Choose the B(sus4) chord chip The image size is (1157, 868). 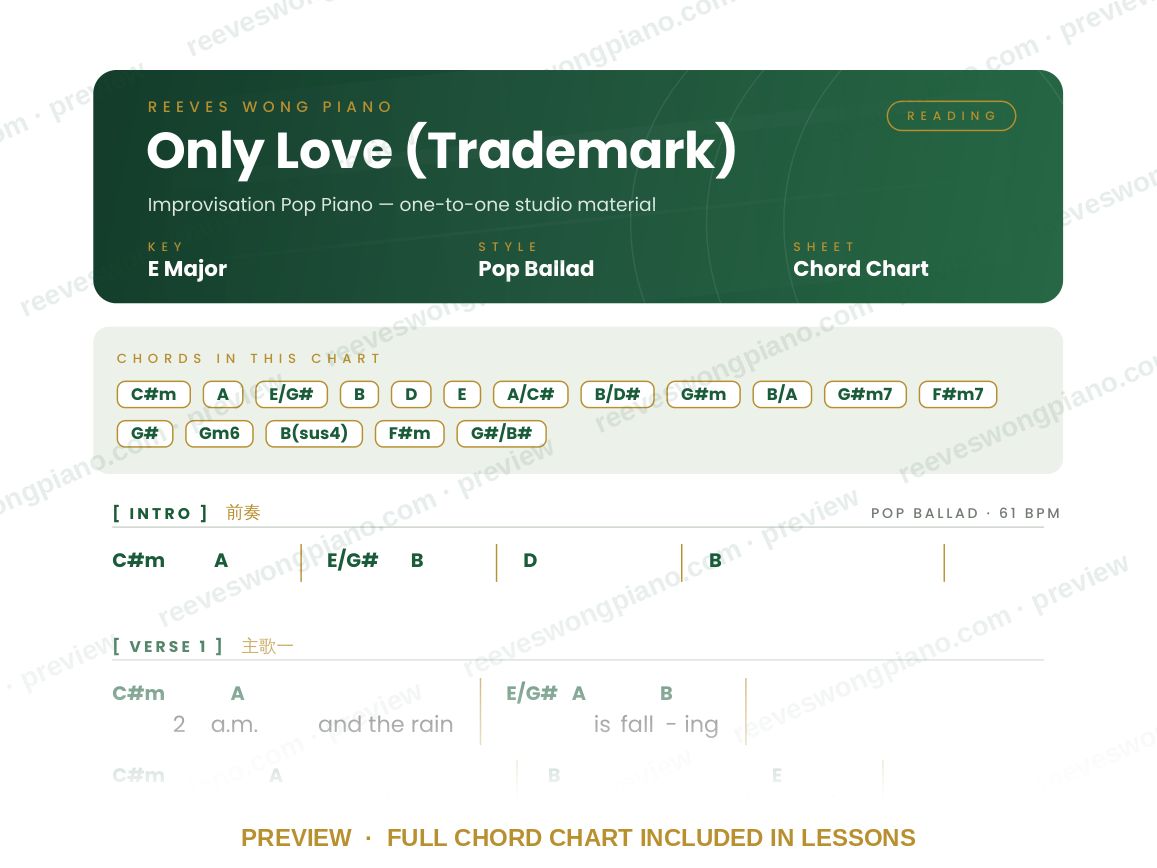[x=314, y=433]
